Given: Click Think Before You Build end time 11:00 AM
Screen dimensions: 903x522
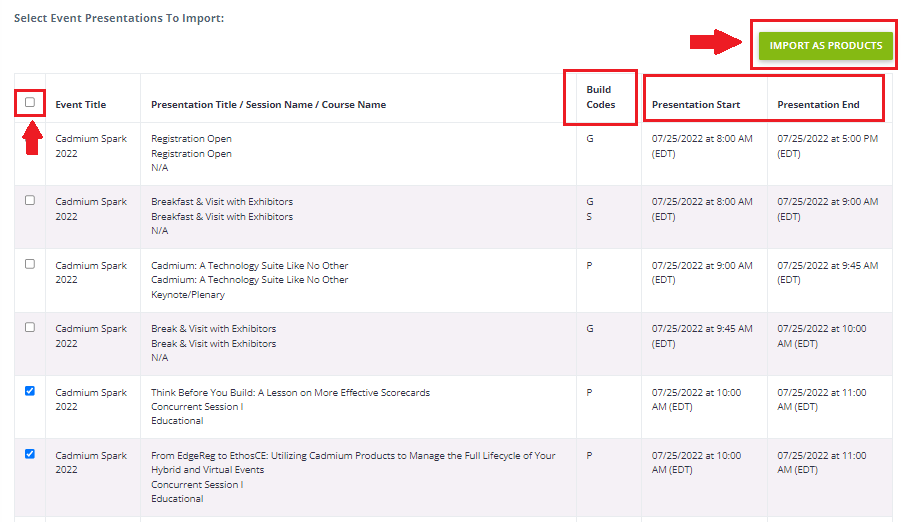Looking at the screenshot, I should 822,399.
